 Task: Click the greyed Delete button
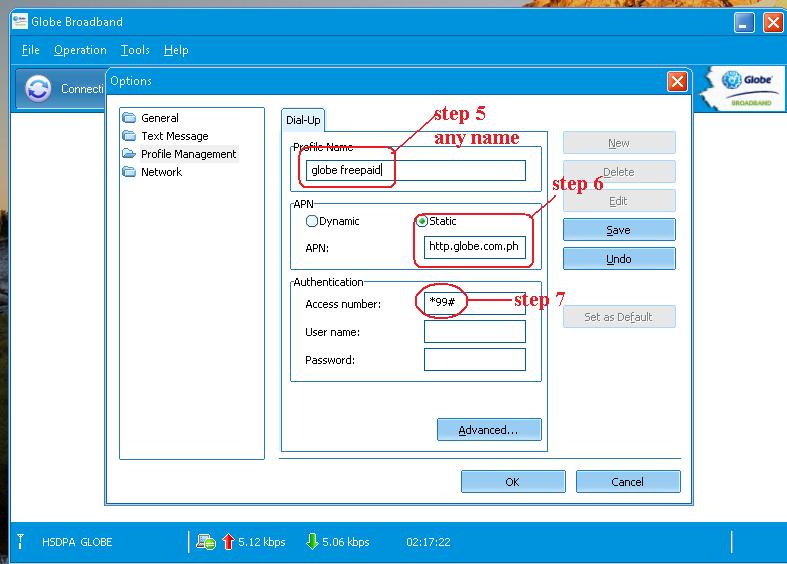coord(619,172)
